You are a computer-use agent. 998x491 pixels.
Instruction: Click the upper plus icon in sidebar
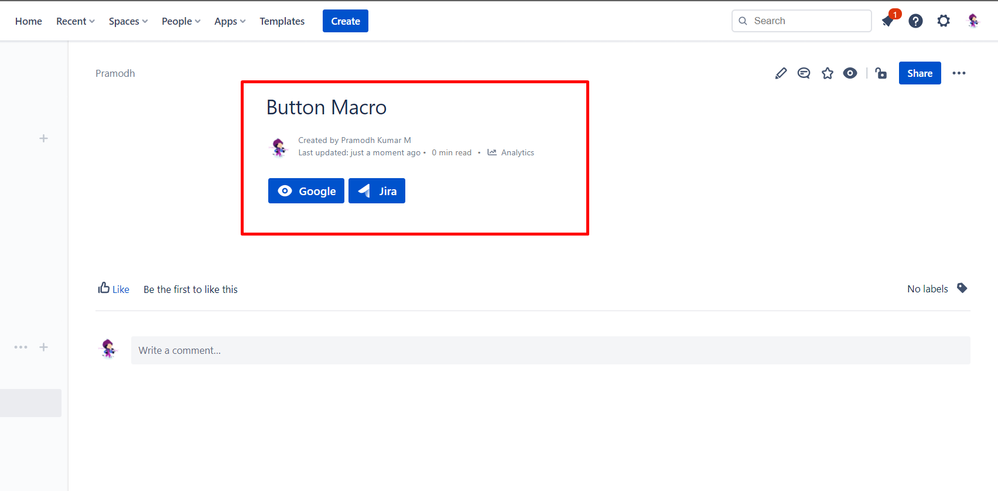click(43, 138)
